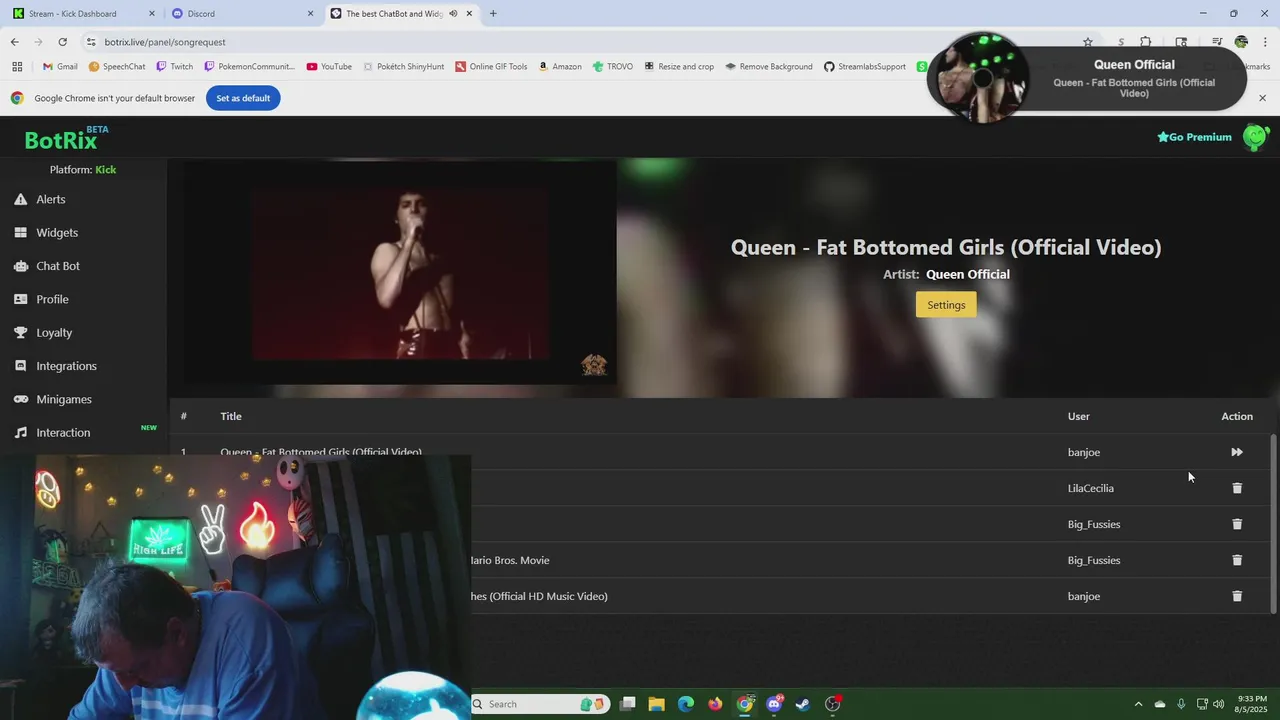The image size is (1280, 720).
Task: Open OBS Studio from taskbar
Action: tap(833, 704)
